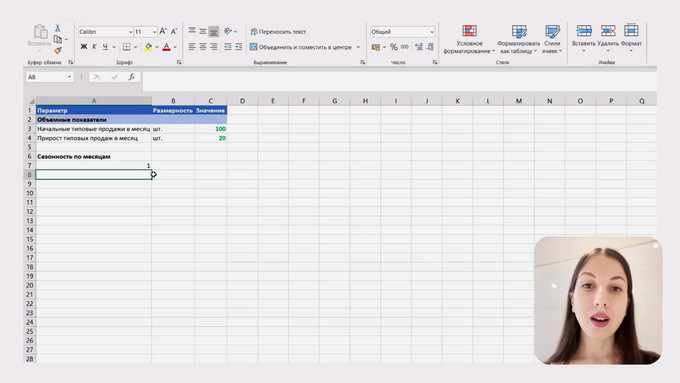Click Объединить и поместить в центре button
This screenshot has height=383, width=680.
(x=305, y=47)
